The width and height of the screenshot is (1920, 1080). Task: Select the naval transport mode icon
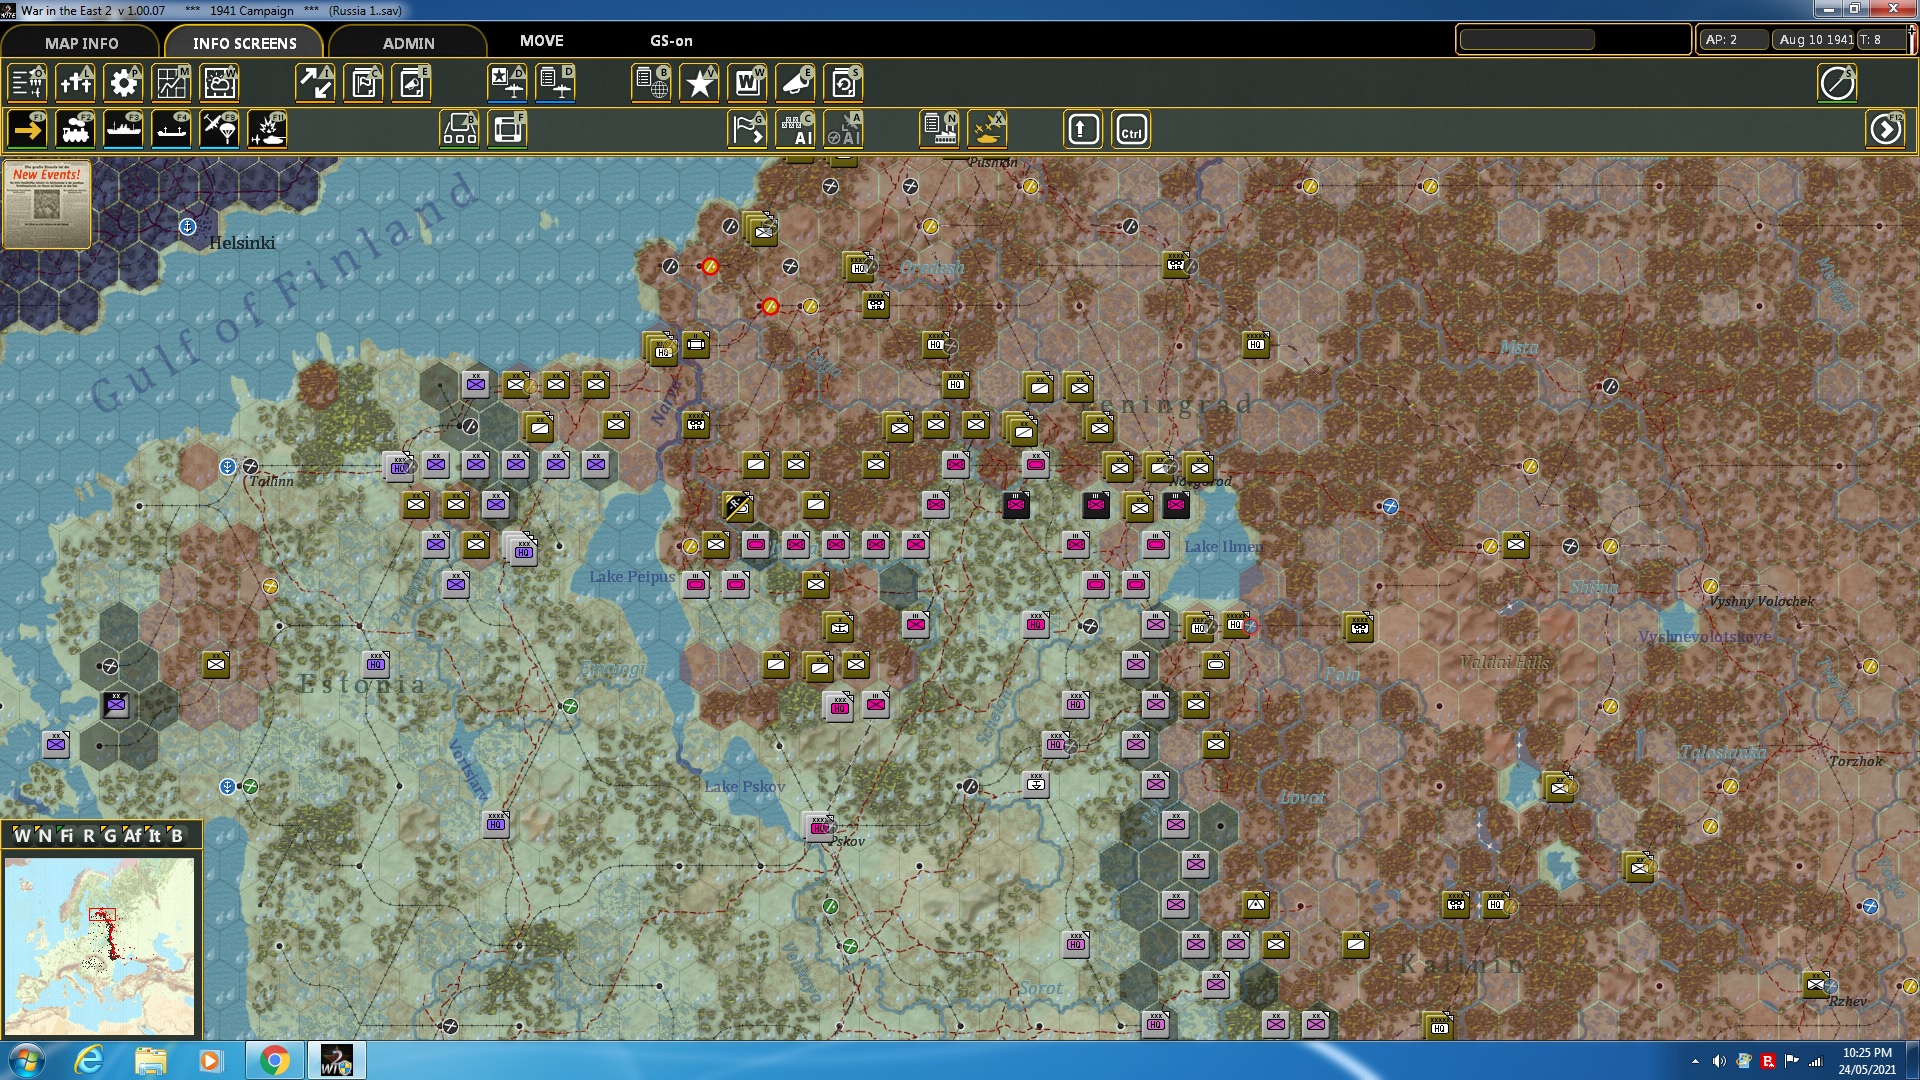point(123,130)
